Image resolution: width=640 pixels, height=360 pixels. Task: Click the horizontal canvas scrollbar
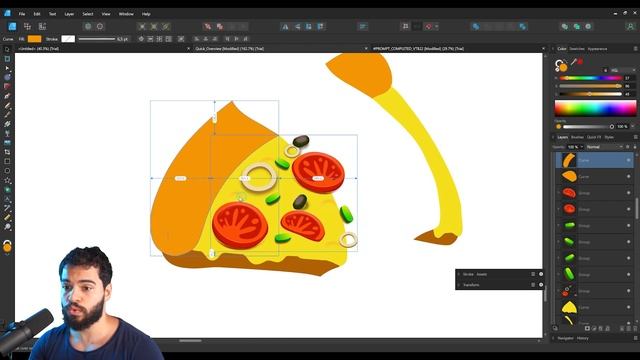coord(190,340)
